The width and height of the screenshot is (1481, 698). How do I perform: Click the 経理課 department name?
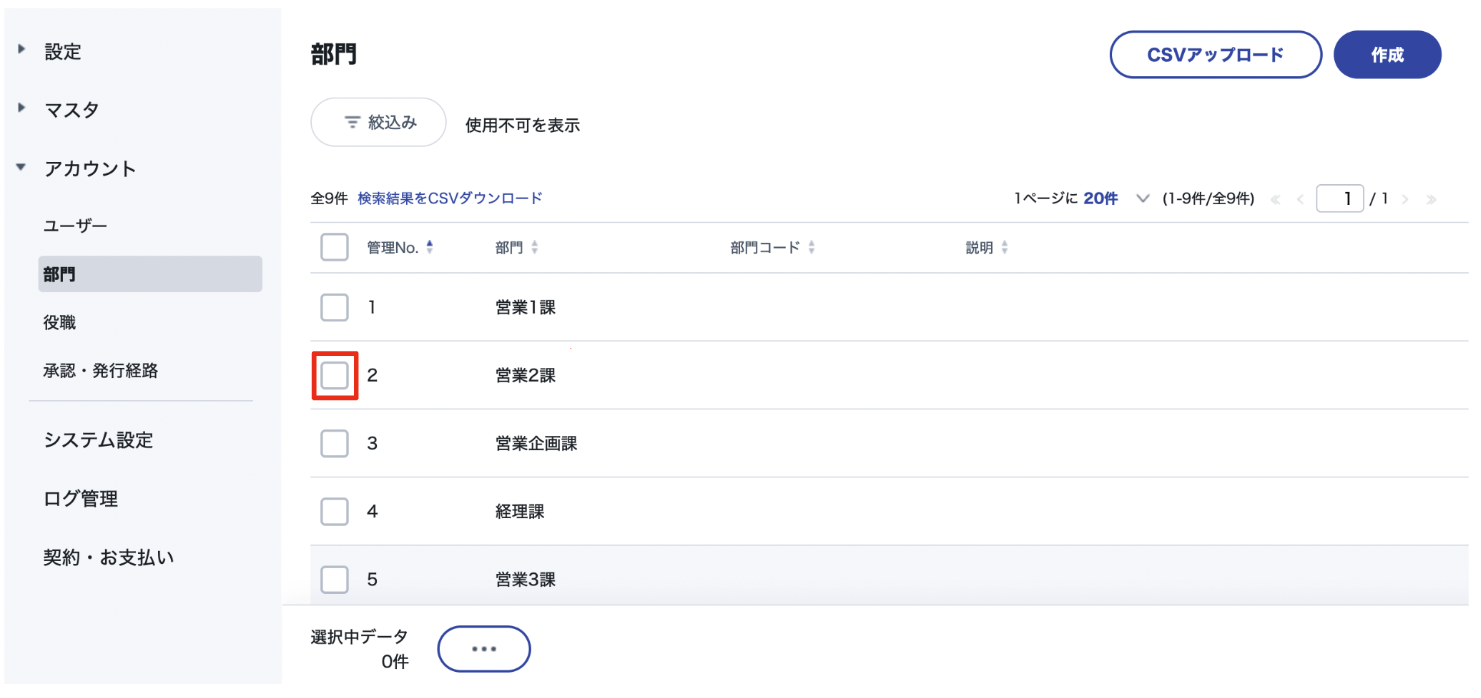[x=520, y=512]
